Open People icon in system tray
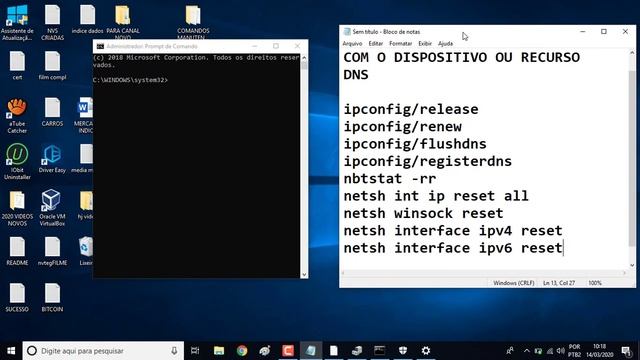The width and height of the screenshot is (640, 360). (510, 351)
